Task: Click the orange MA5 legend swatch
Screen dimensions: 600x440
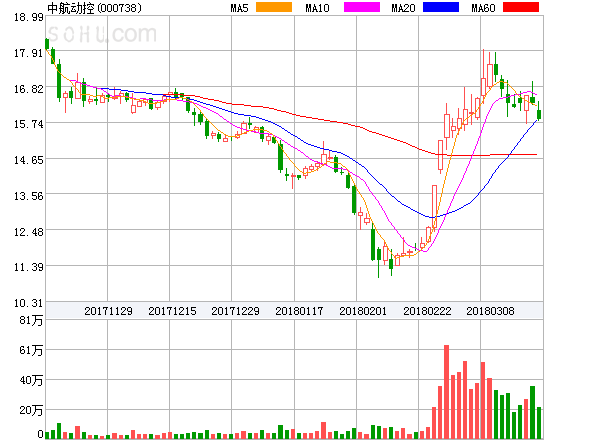Action: click(x=274, y=7)
